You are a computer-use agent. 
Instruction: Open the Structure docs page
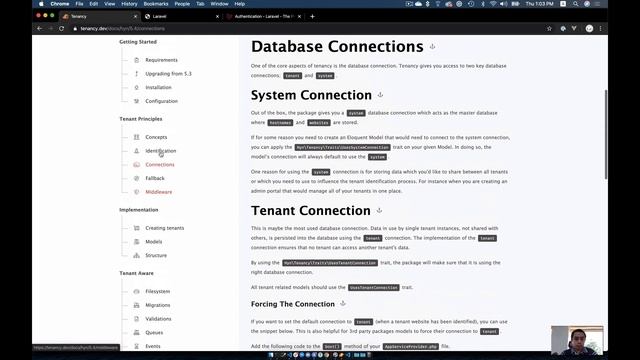click(x=156, y=256)
